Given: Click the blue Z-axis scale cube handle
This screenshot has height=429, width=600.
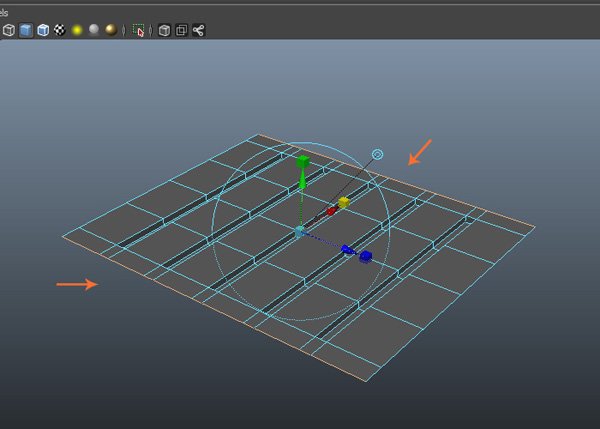Looking at the screenshot, I should point(365,256).
